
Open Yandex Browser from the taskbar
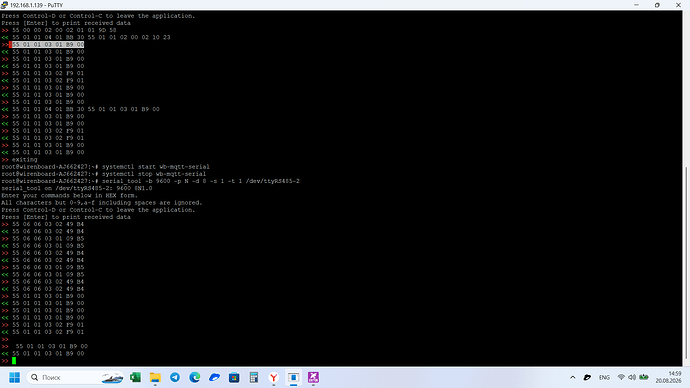pyautogui.click(x=274, y=377)
